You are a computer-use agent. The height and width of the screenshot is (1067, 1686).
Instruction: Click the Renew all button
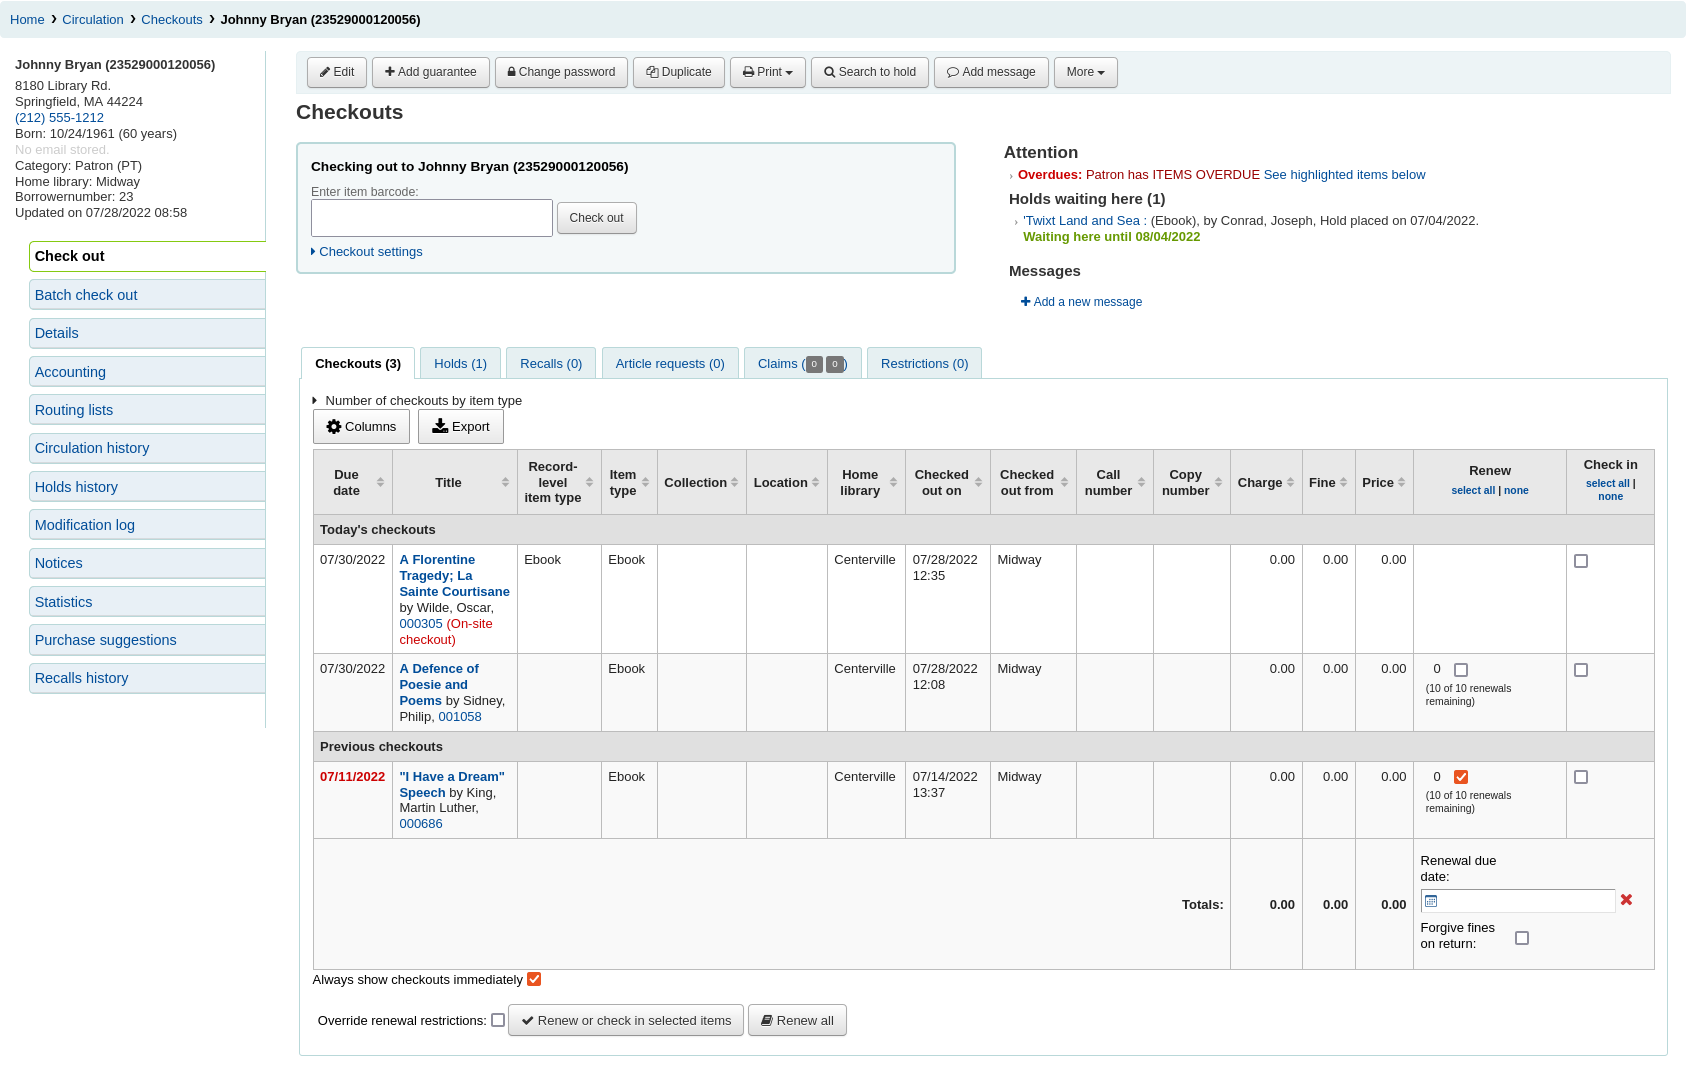click(797, 1020)
